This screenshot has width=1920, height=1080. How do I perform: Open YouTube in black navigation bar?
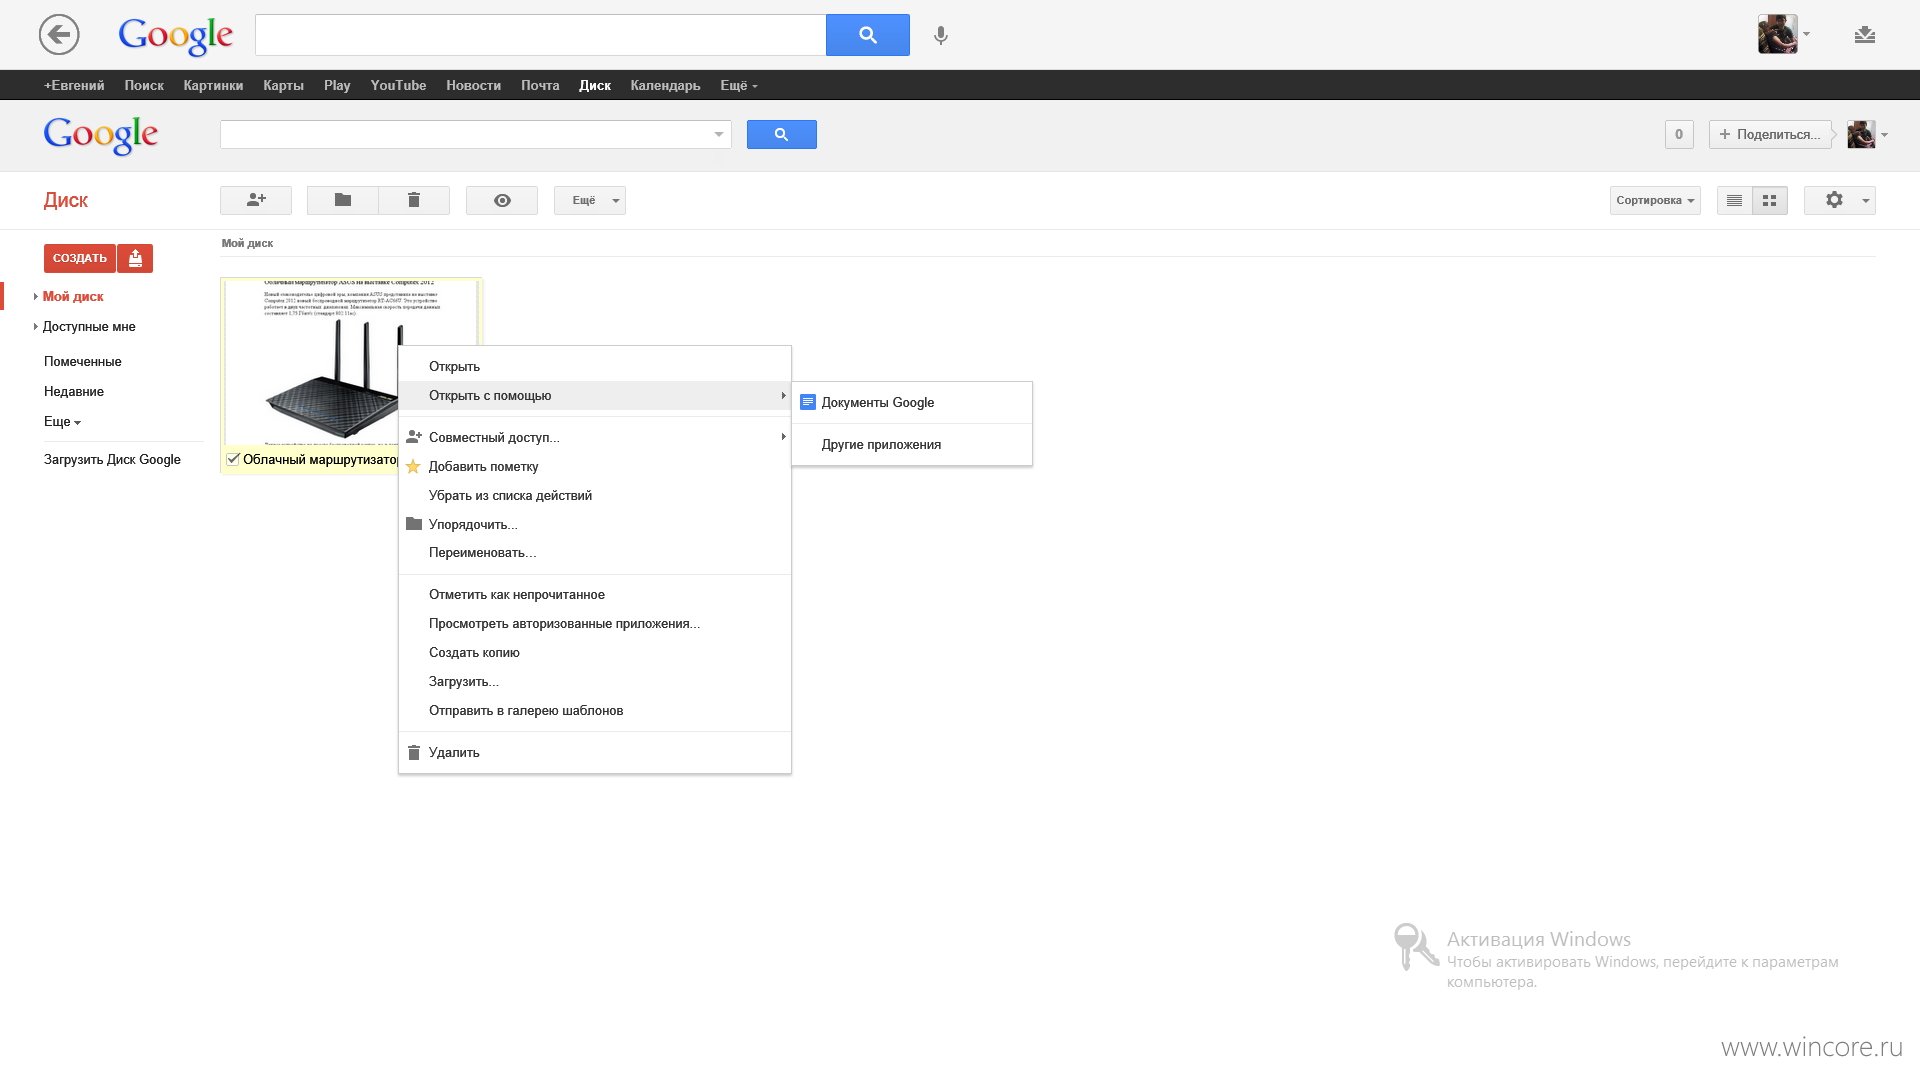[398, 85]
